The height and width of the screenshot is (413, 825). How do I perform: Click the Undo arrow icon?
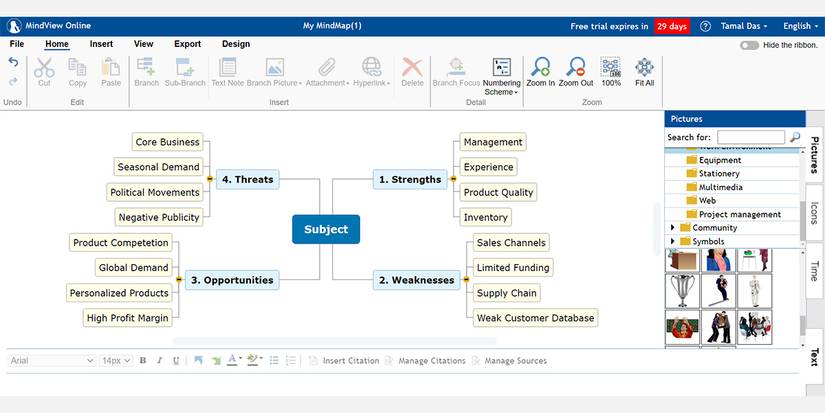pyautogui.click(x=13, y=62)
